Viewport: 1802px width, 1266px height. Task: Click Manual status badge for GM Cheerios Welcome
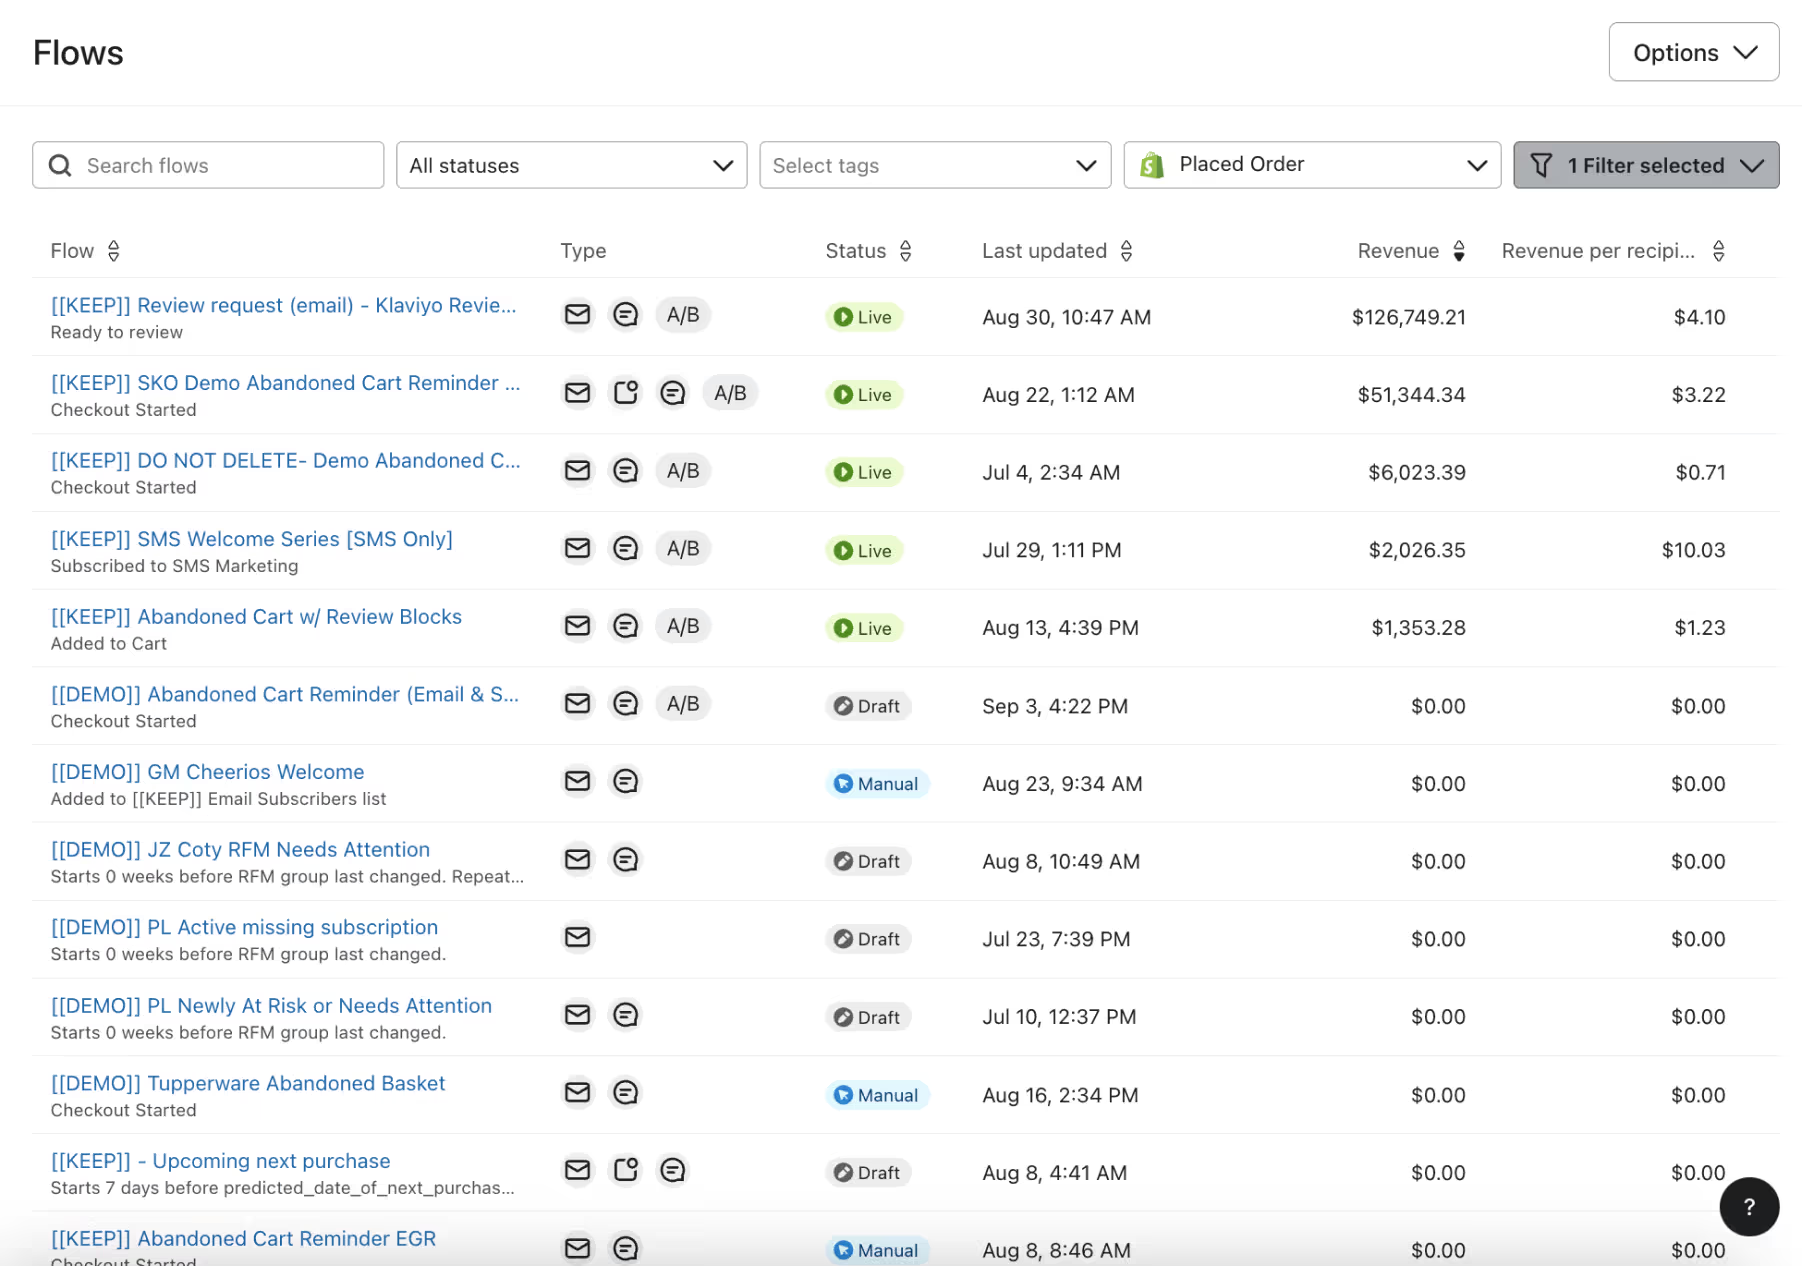(877, 784)
